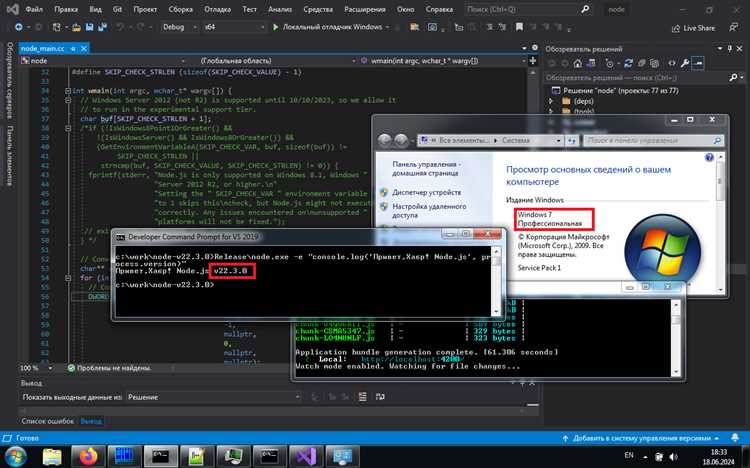
Task: Open the wmain function navigation dropdown
Action: pos(442,61)
